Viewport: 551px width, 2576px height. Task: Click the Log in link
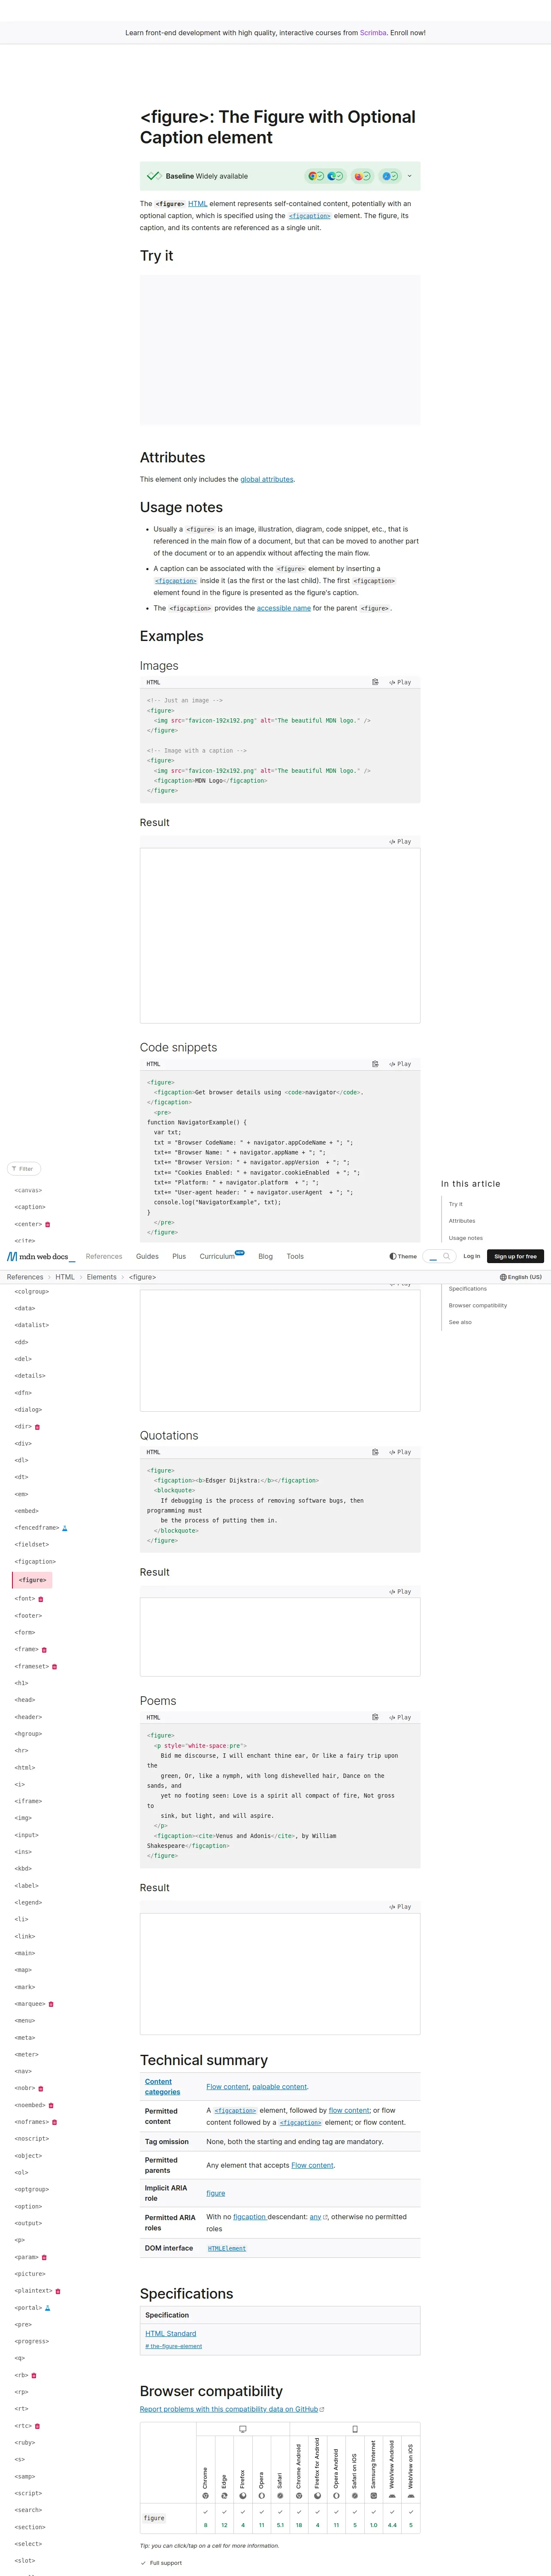[471, 1256]
